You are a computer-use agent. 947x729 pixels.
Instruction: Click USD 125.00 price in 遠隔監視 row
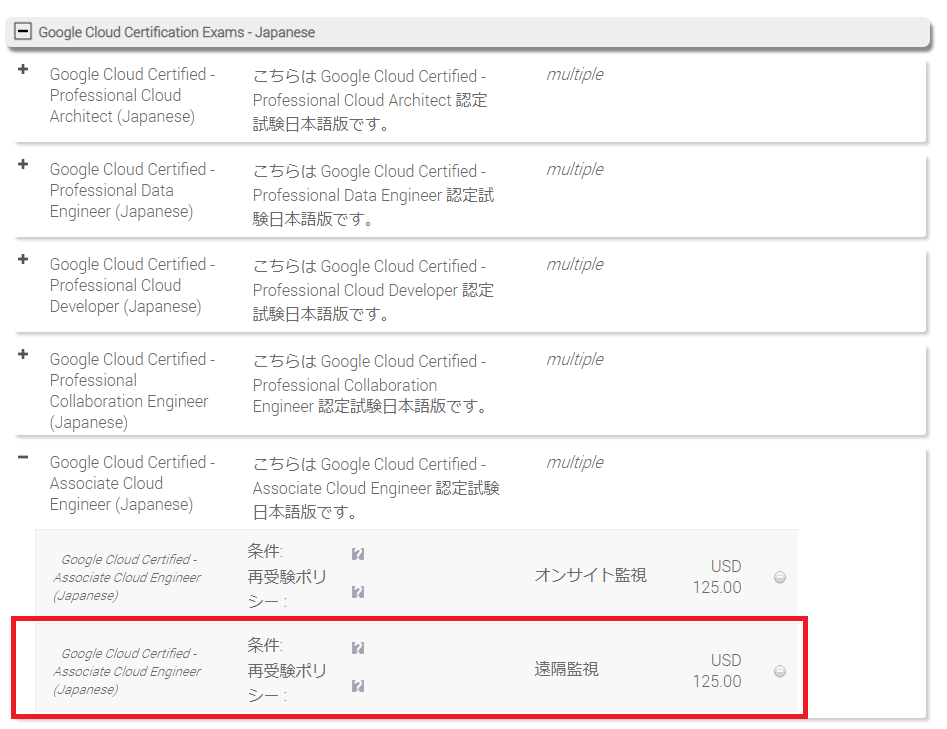717,671
